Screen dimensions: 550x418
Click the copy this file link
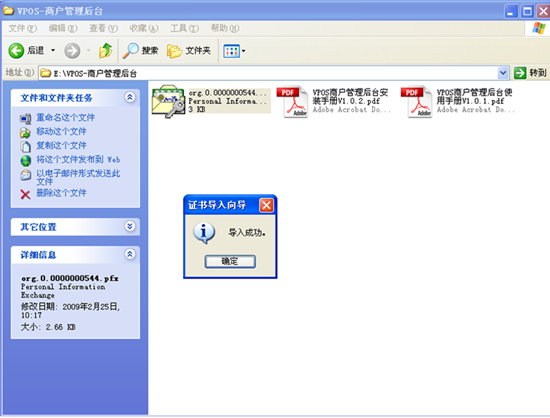click(x=61, y=145)
